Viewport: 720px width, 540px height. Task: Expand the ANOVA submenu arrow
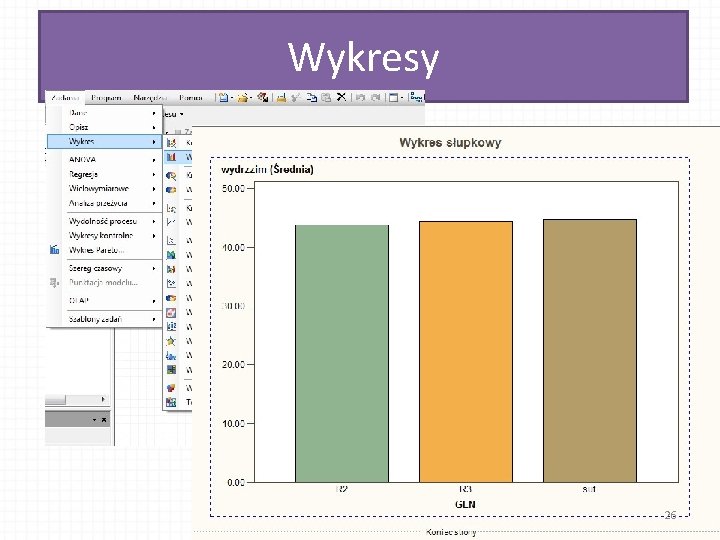coord(154,160)
